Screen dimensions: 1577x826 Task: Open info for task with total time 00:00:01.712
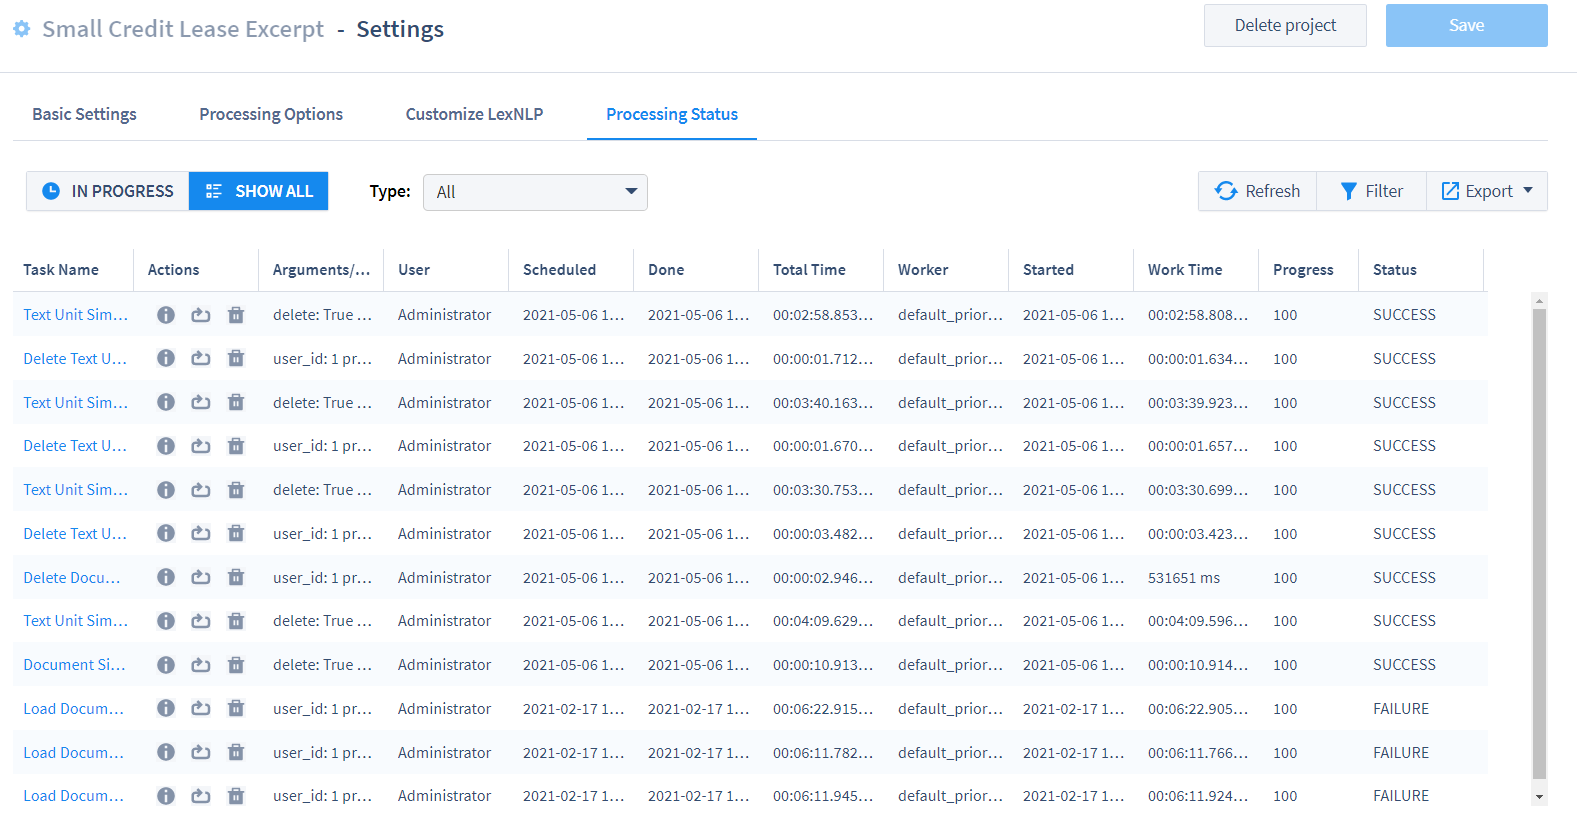(x=166, y=358)
